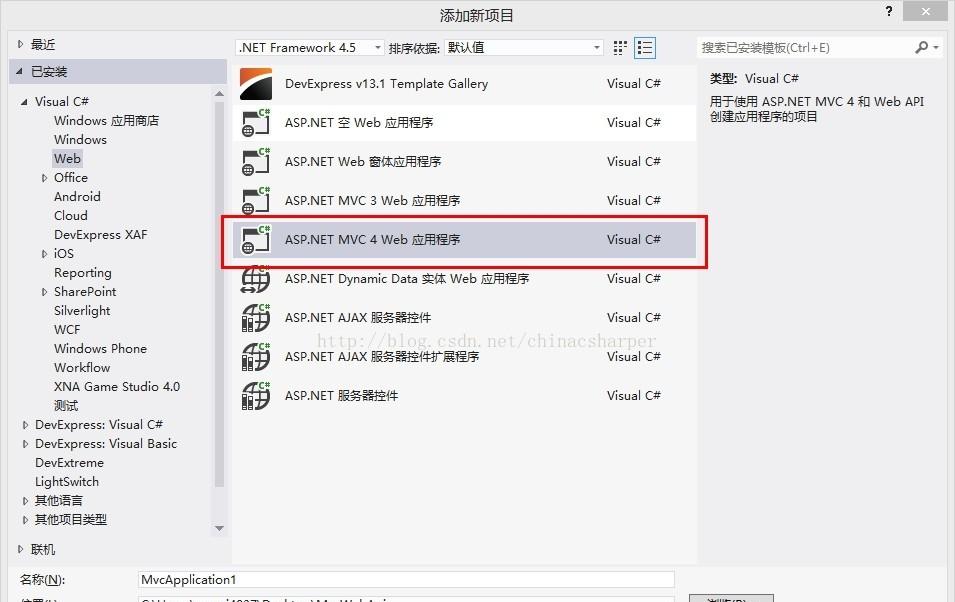Select the Reporting category
The image size is (955, 602).
pyautogui.click(x=83, y=273)
